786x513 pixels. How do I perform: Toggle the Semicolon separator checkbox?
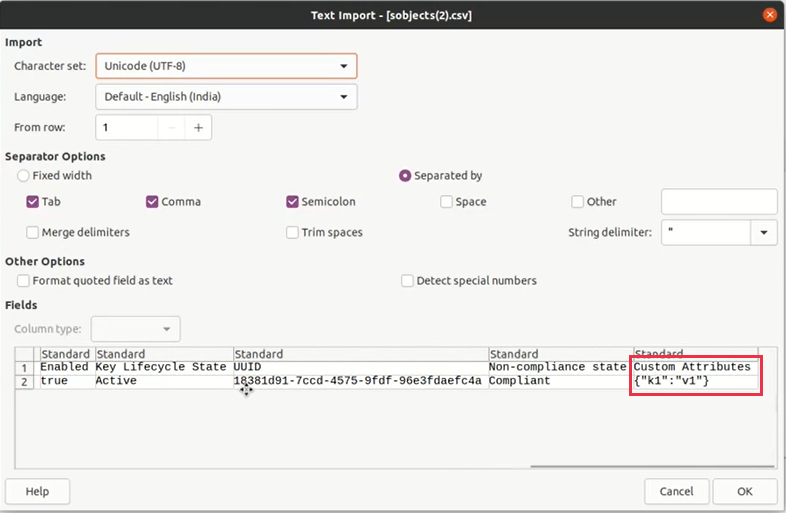pyautogui.click(x=293, y=202)
